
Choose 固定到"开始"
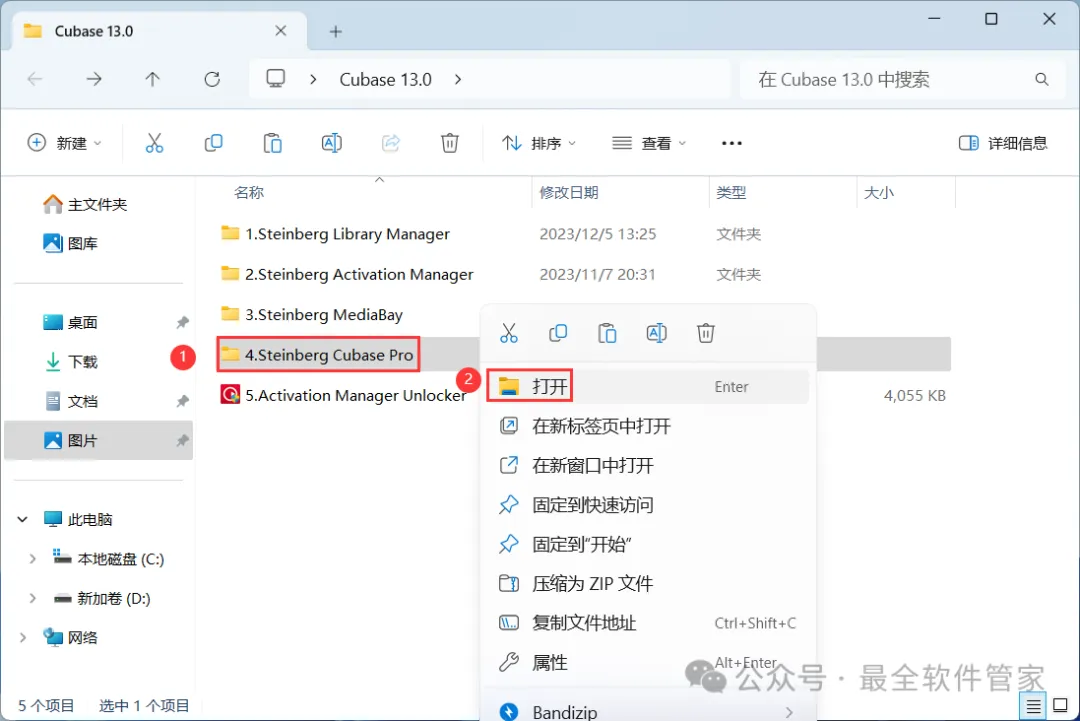coord(648,545)
